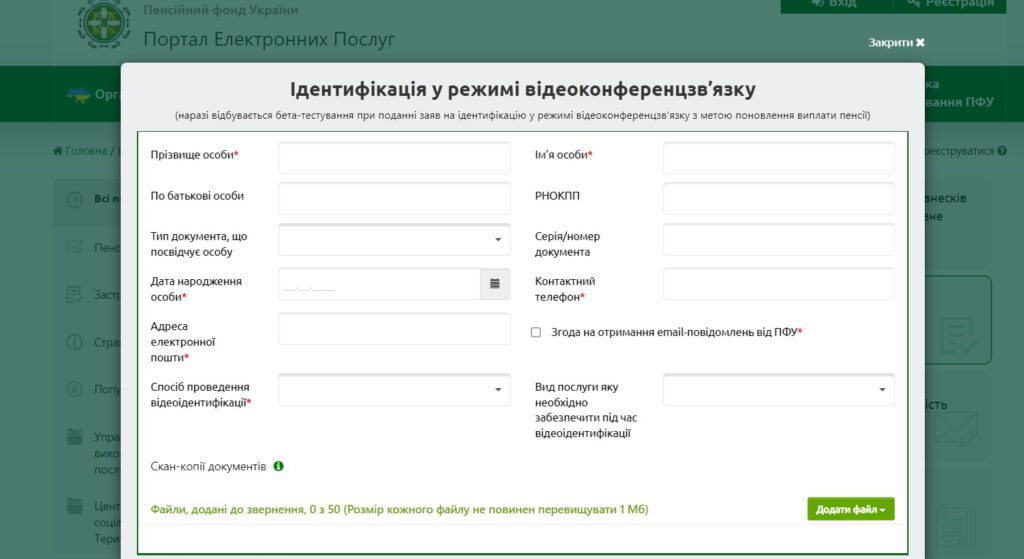The width and height of the screenshot is (1024, 559).
Task: Open the Вид послуги dropdown list
Action: point(778,389)
